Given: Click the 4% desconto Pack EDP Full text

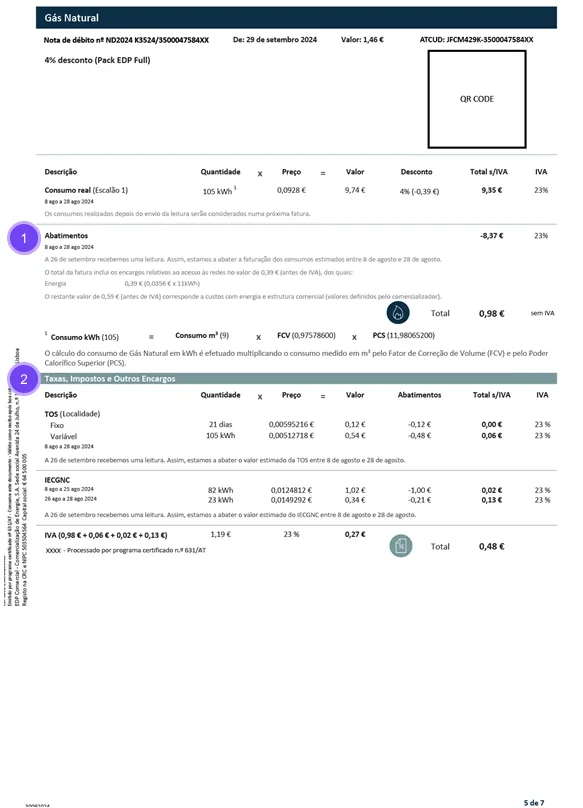Looking at the screenshot, I should click(97, 60).
